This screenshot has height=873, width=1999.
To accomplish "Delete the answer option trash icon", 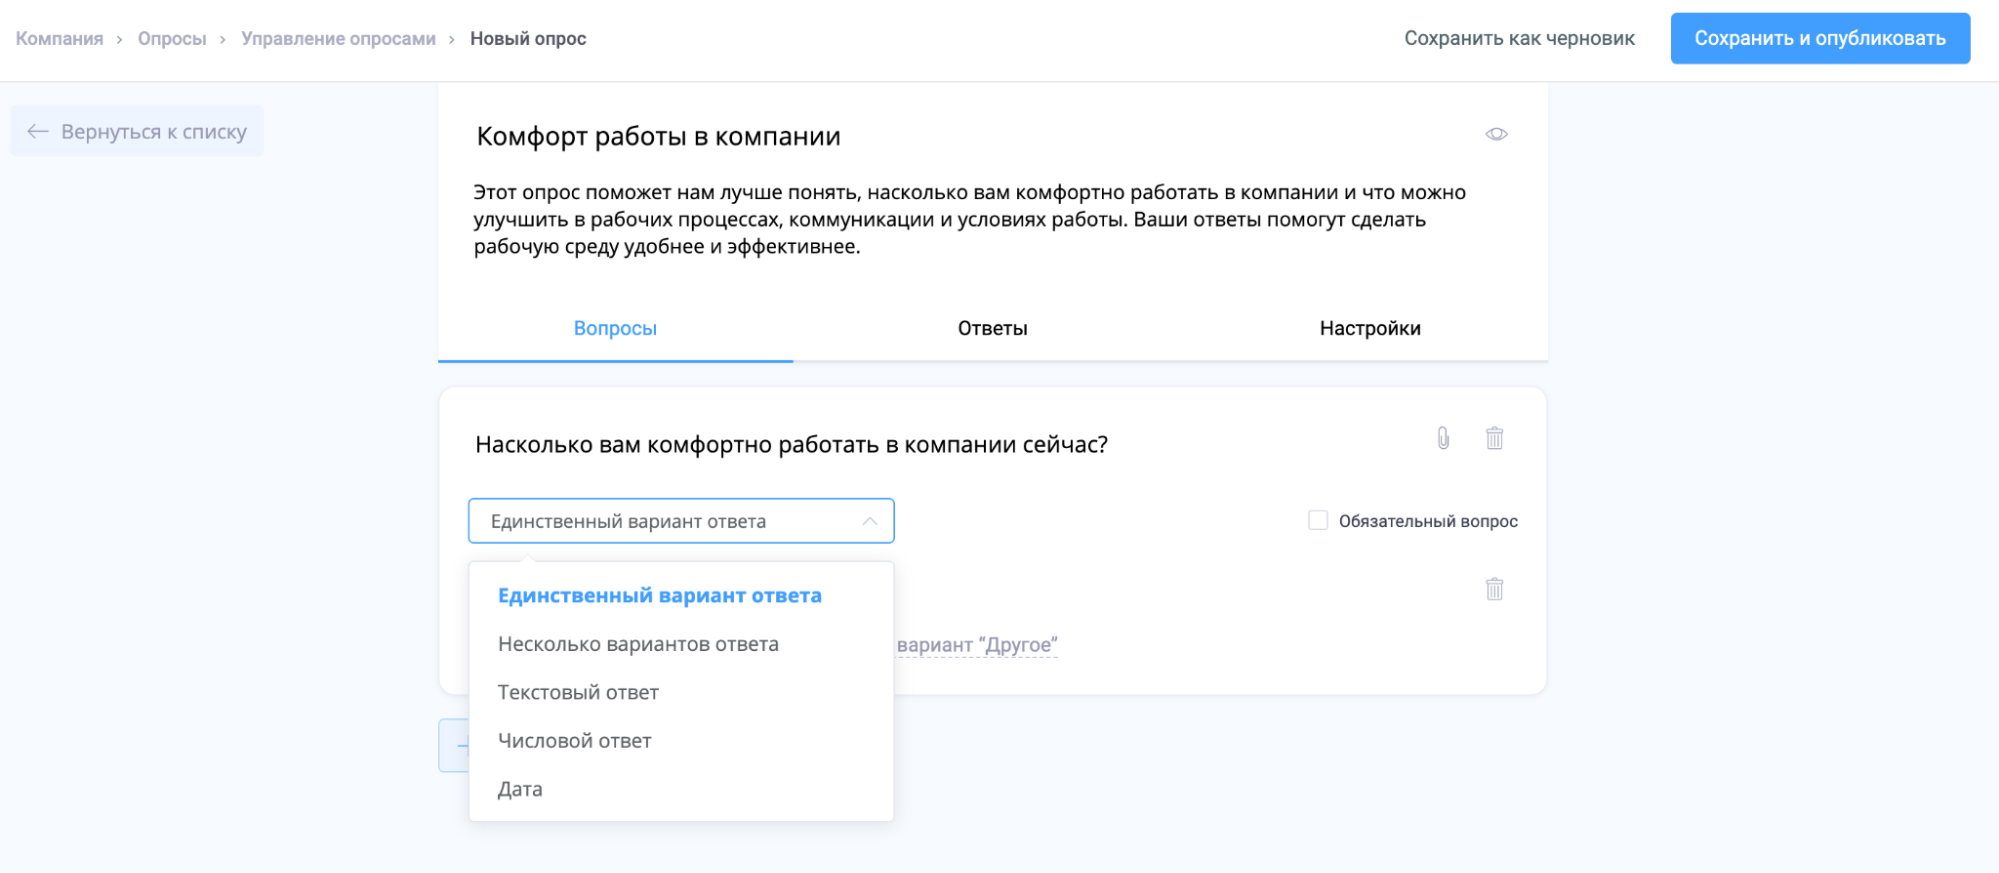I will (x=1494, y=589).
